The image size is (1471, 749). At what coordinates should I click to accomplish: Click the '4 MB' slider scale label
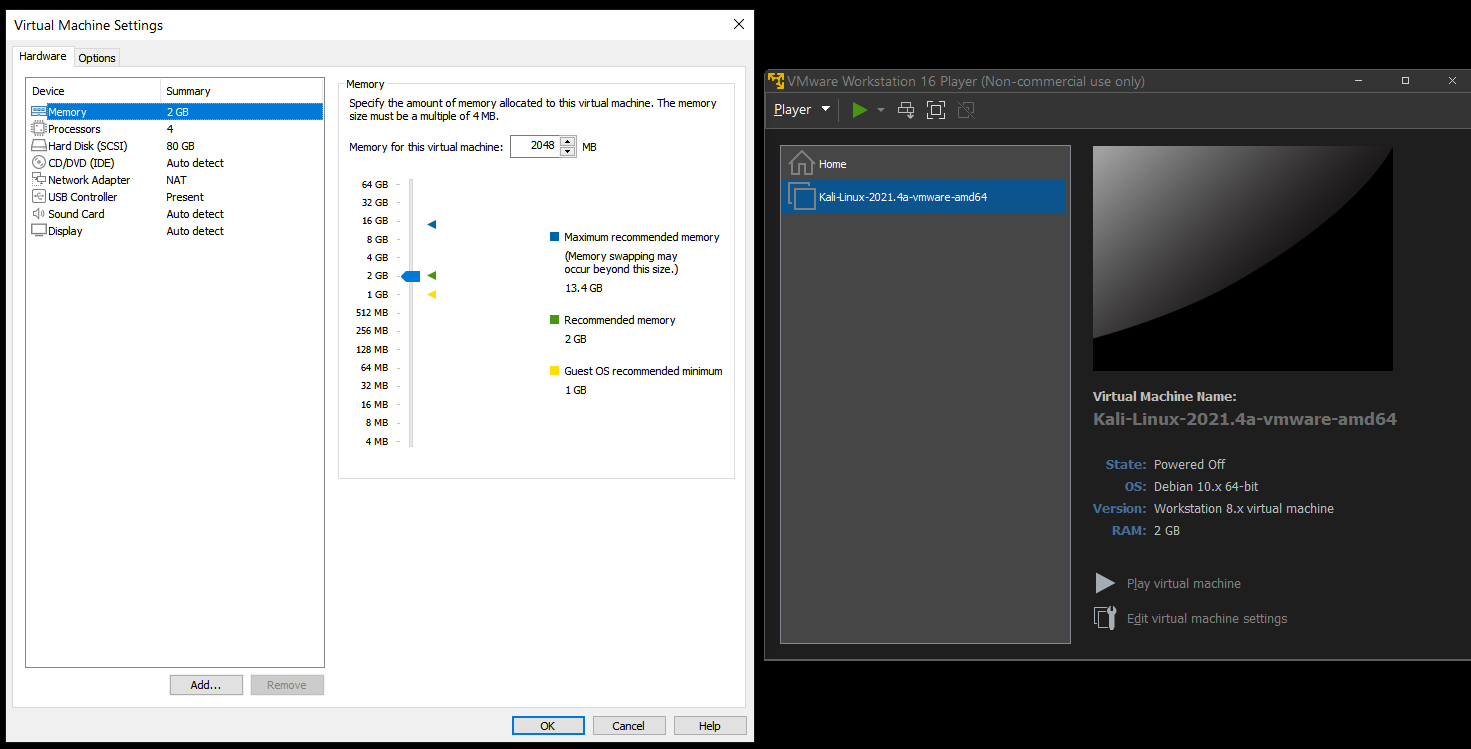point(377,441)
